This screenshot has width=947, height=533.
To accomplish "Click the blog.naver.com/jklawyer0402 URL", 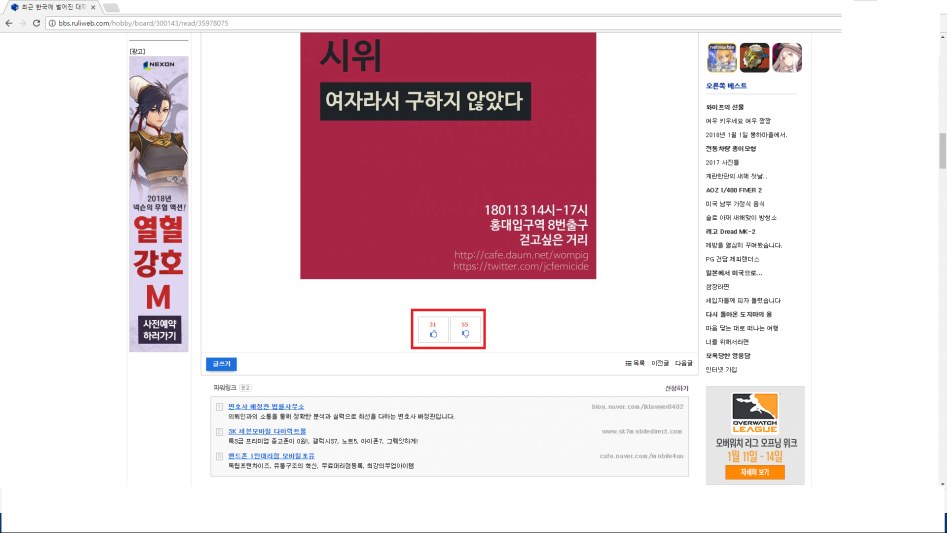I will (x=637, y=407).
